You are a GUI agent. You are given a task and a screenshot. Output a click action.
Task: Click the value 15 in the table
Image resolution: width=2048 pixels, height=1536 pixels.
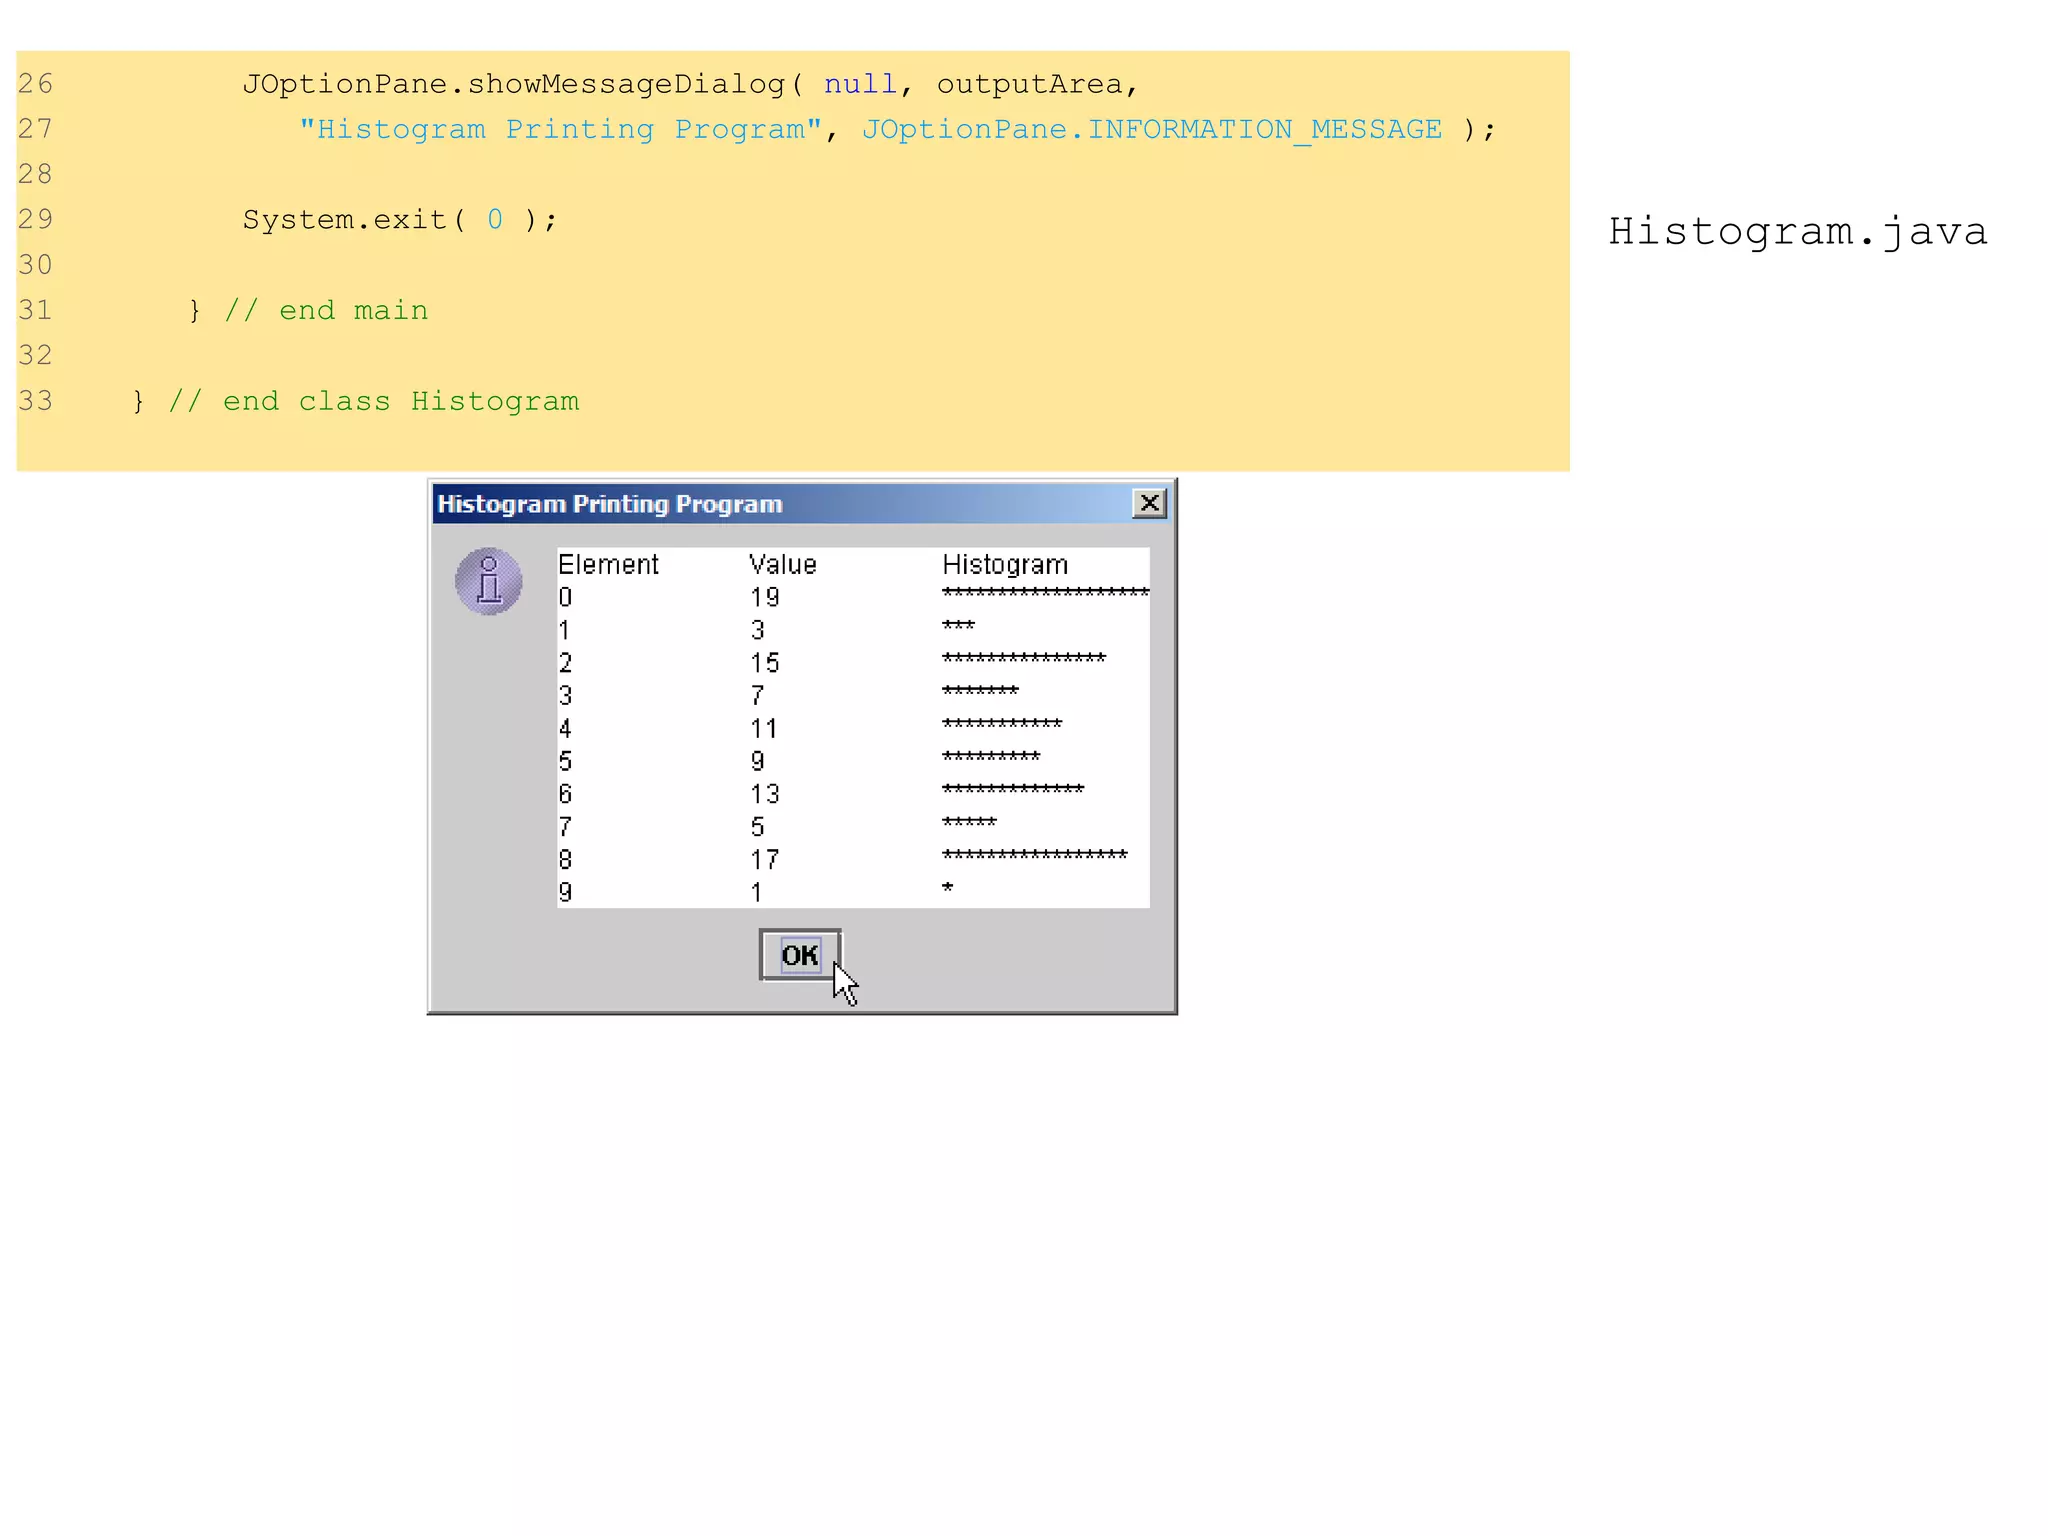765,663
